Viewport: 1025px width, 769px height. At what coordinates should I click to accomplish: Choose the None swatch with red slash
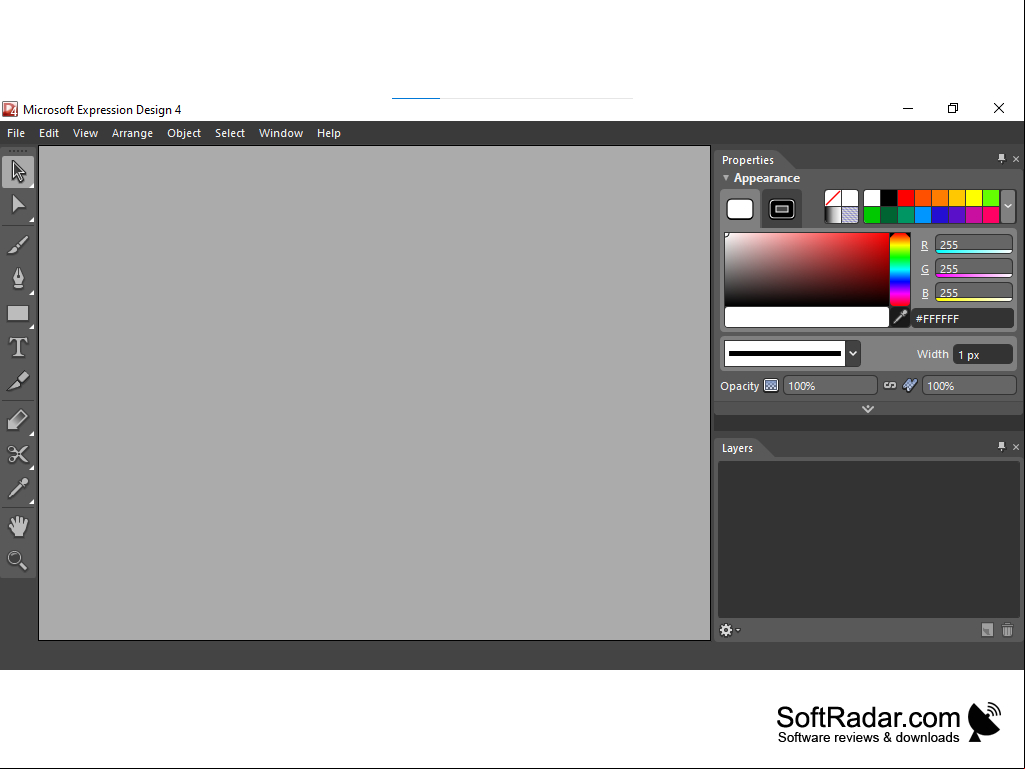pyautogui.click(x=833, y=198)
